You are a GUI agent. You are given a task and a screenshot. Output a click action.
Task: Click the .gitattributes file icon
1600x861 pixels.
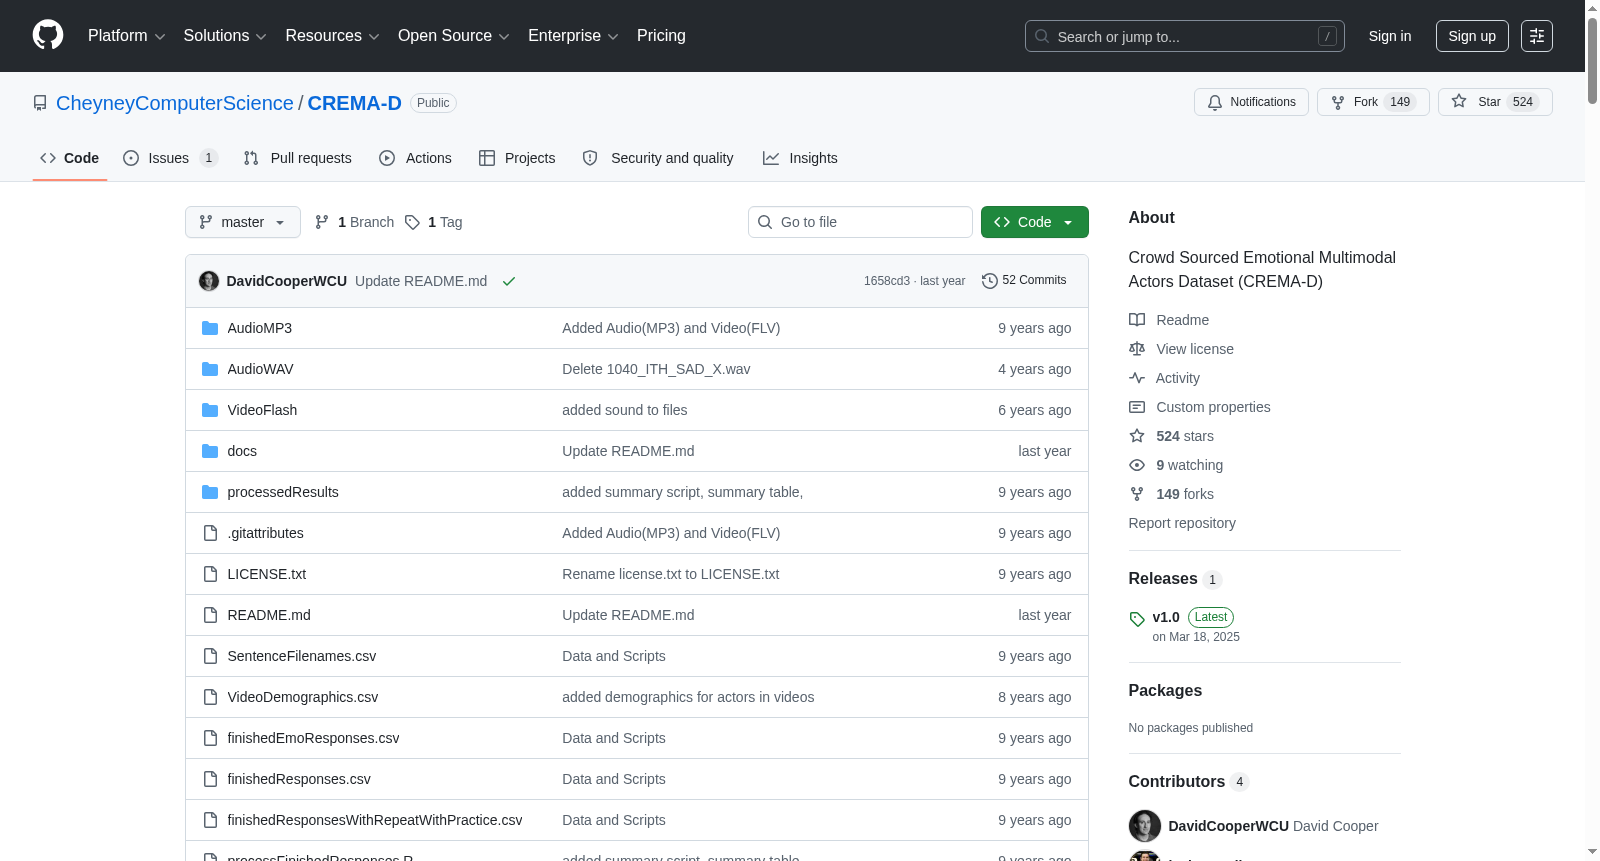[x=210, y=533]
